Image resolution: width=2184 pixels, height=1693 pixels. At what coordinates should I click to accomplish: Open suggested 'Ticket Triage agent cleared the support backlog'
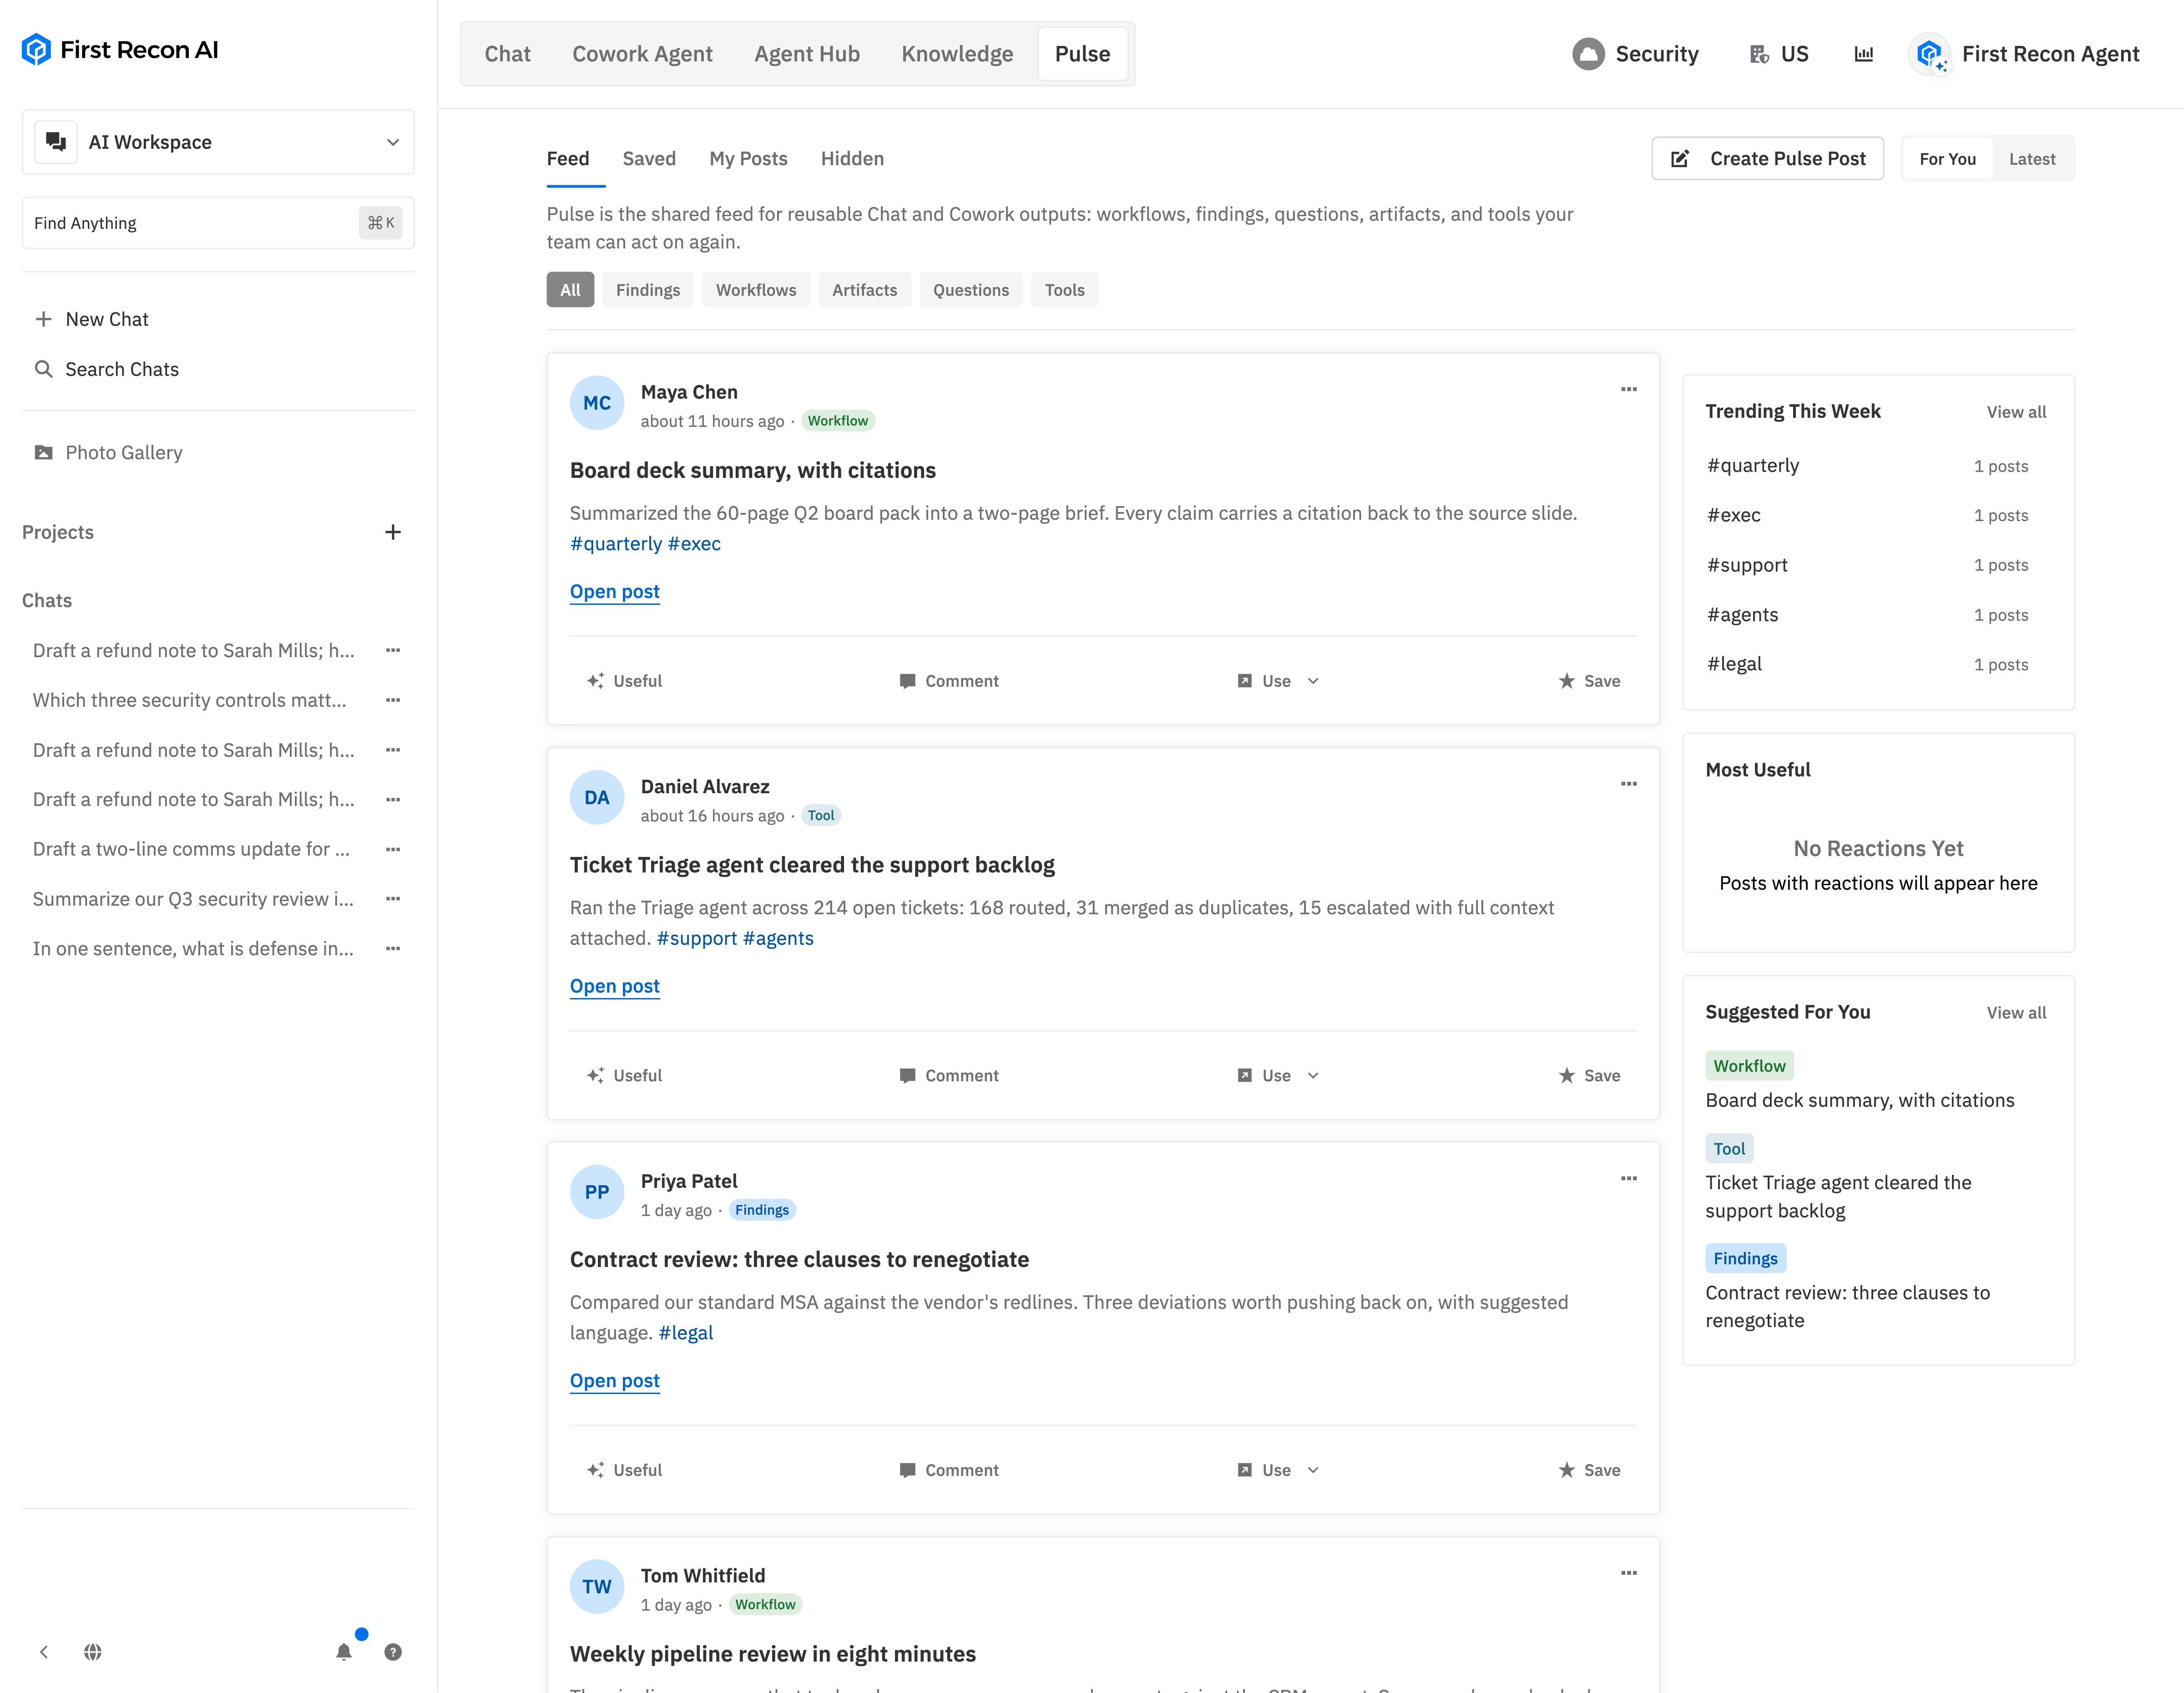click(1838, 1197)
